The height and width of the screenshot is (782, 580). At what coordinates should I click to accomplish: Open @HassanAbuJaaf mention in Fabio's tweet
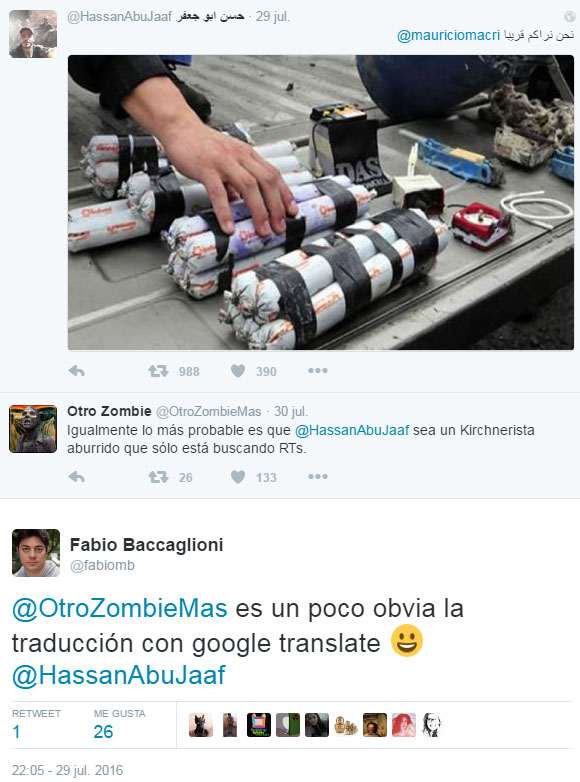(119, 675)
